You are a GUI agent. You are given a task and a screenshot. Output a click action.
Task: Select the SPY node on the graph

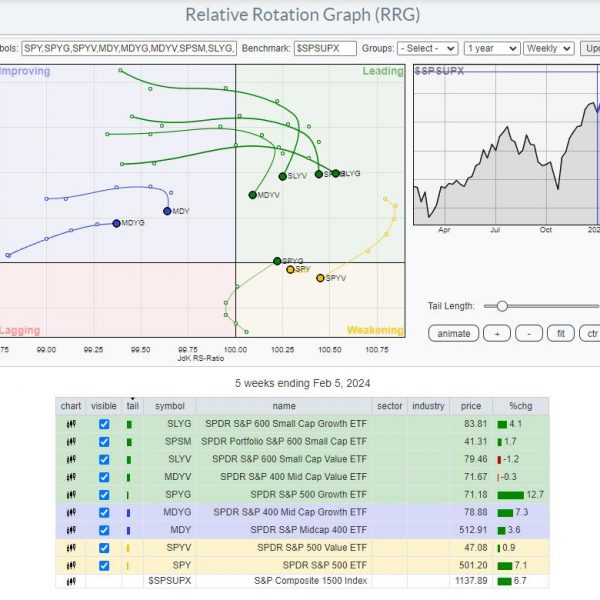(290, 269)
